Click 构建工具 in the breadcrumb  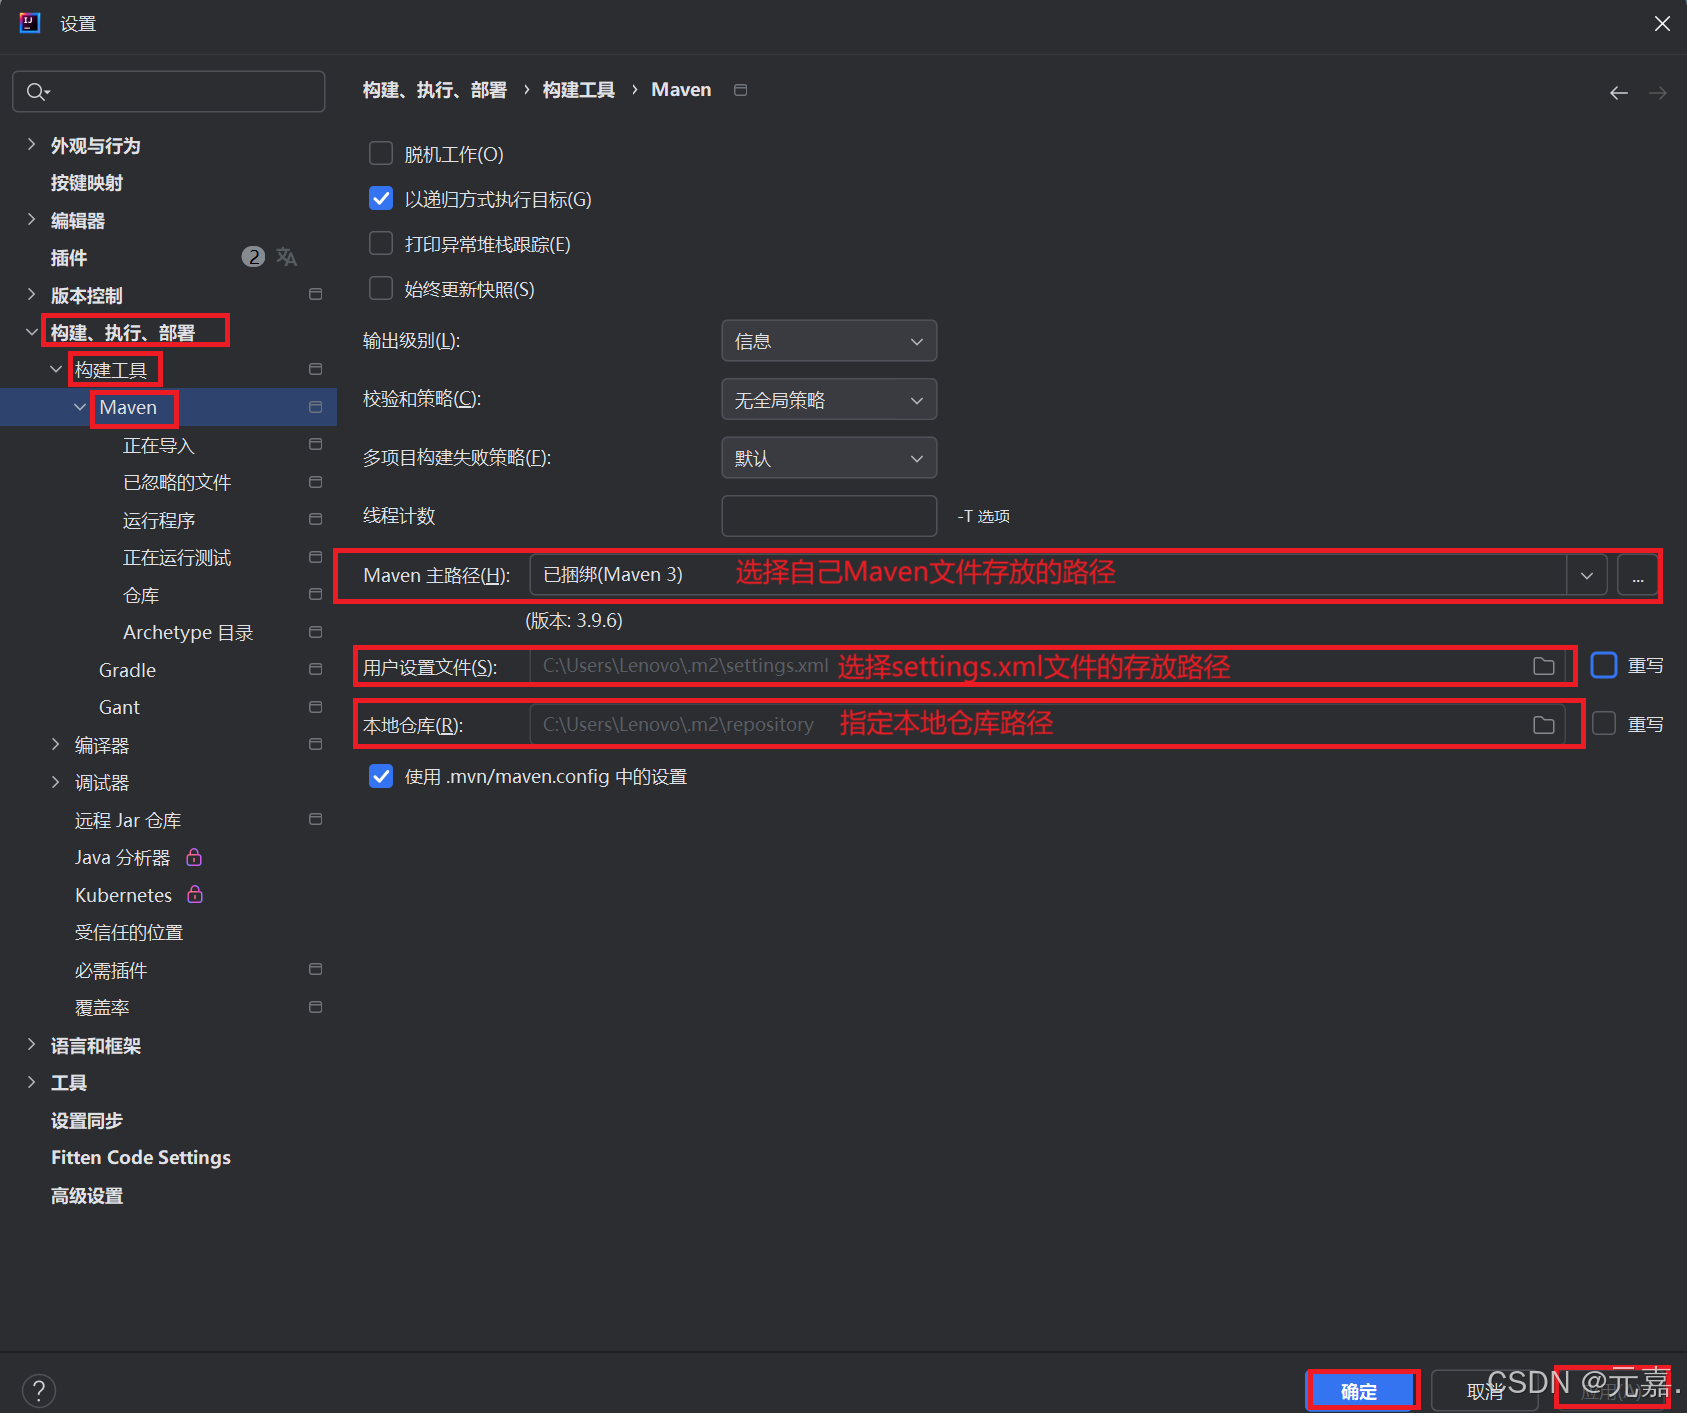(579, 90)
